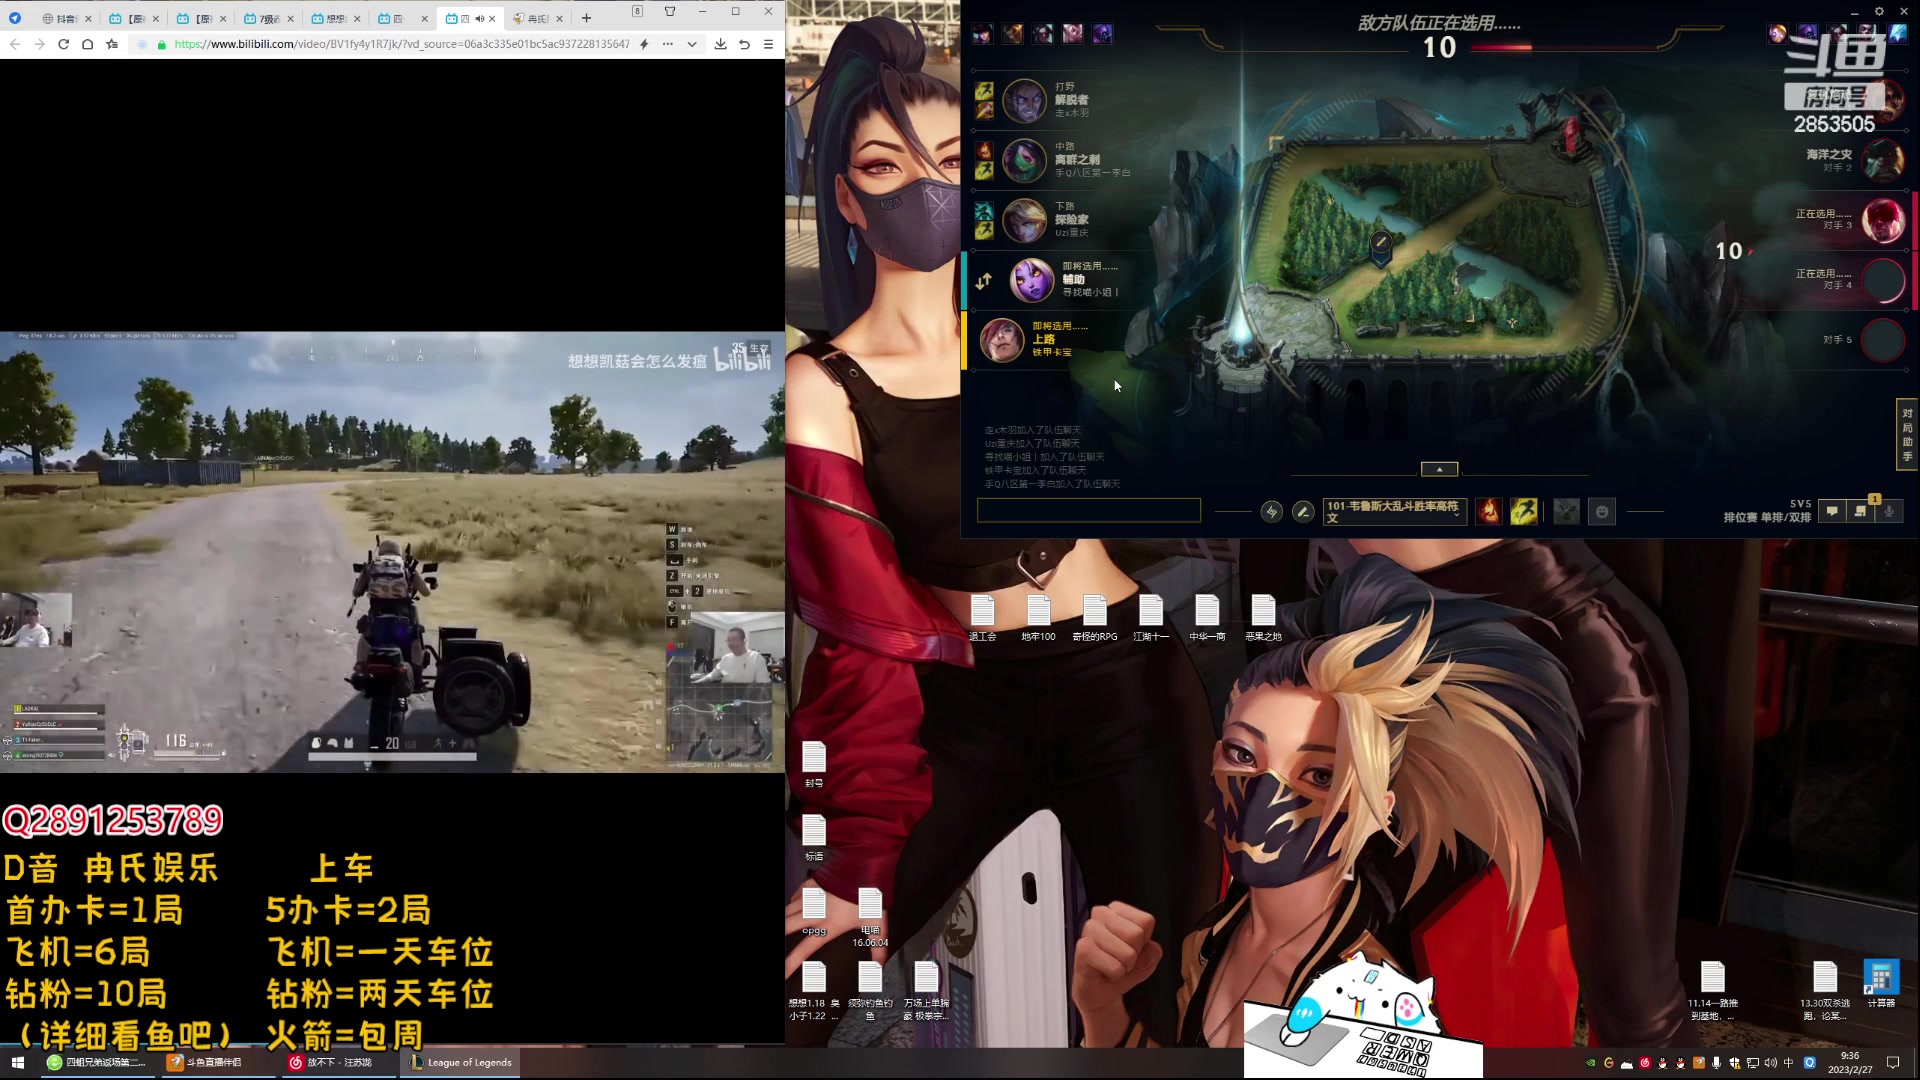Switch to the 想想 bilibili tab

pyautogui.click(x=335, y=18)
